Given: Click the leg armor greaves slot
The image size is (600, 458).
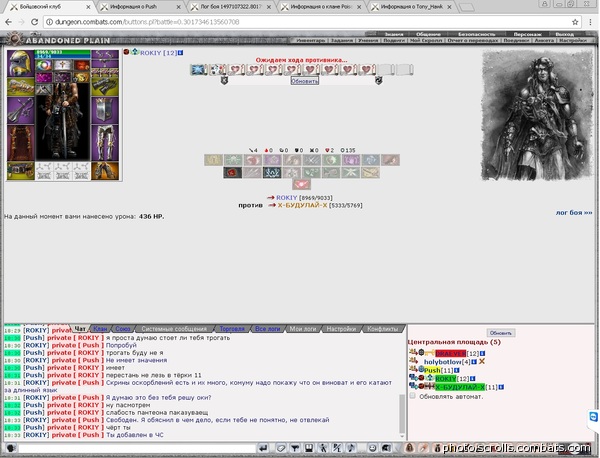Looking at the screenshot, I should [x=105, y=143].
